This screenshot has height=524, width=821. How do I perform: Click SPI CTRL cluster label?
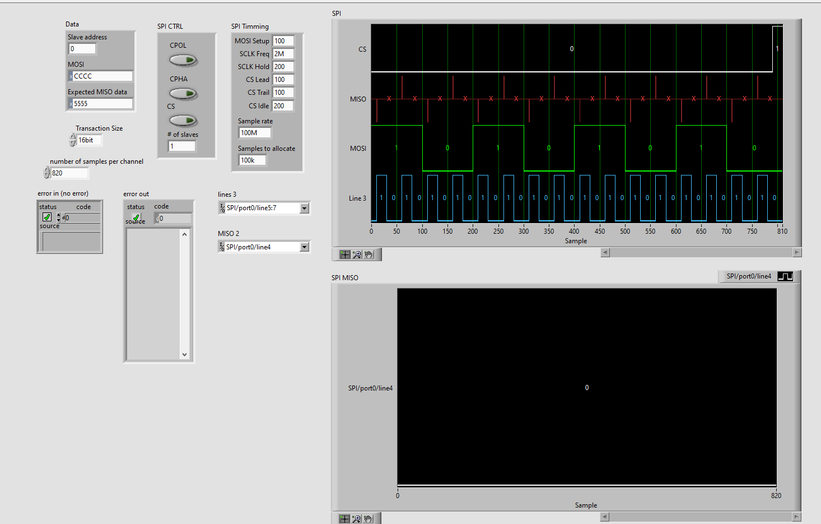170,26
